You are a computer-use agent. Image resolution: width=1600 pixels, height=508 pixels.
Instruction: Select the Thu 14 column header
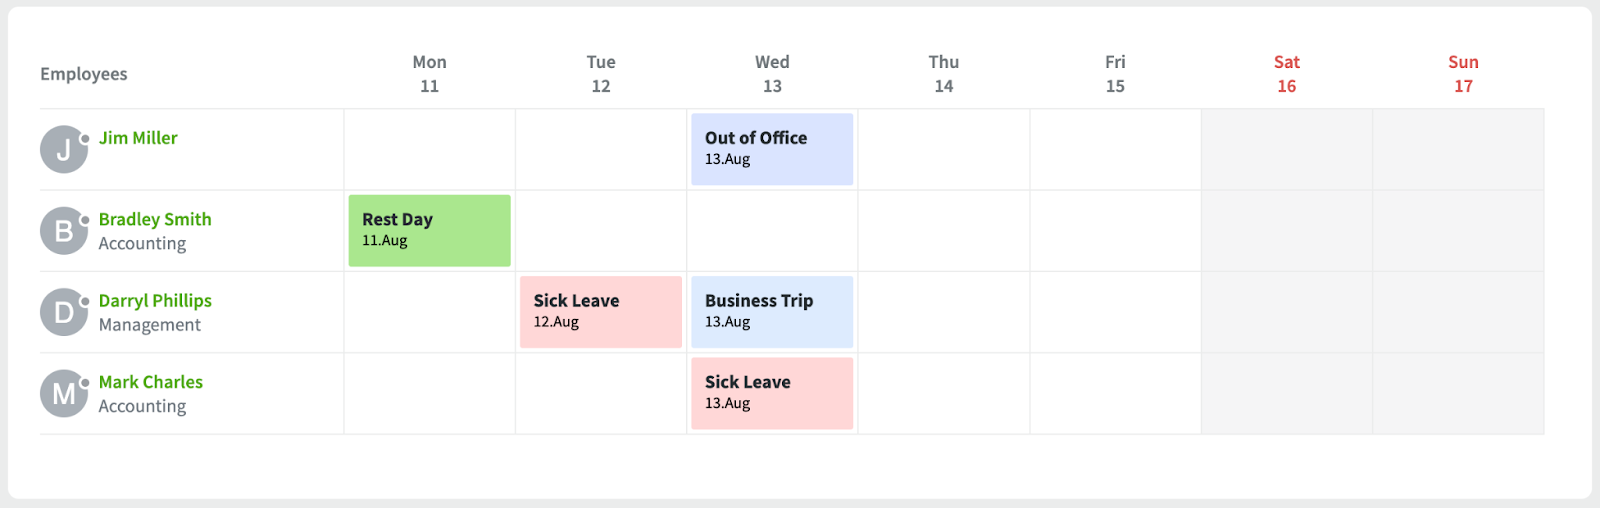pyautogui.click(x=943, y=74)
